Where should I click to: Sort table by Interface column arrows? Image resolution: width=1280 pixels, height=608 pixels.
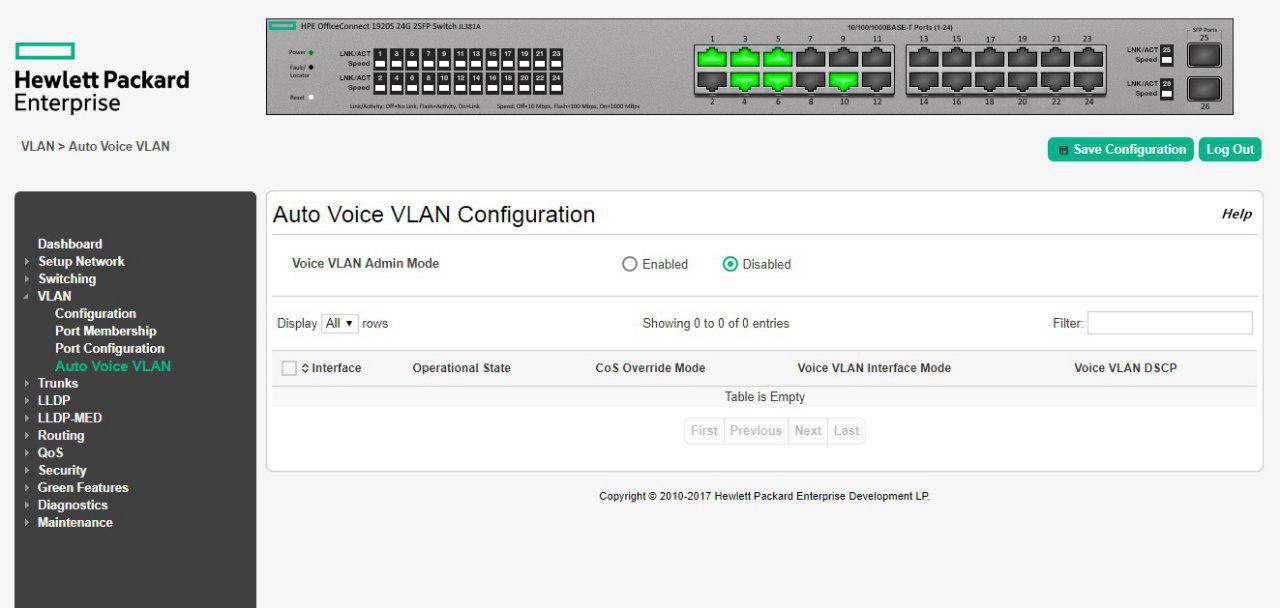(x=306, y=369)
